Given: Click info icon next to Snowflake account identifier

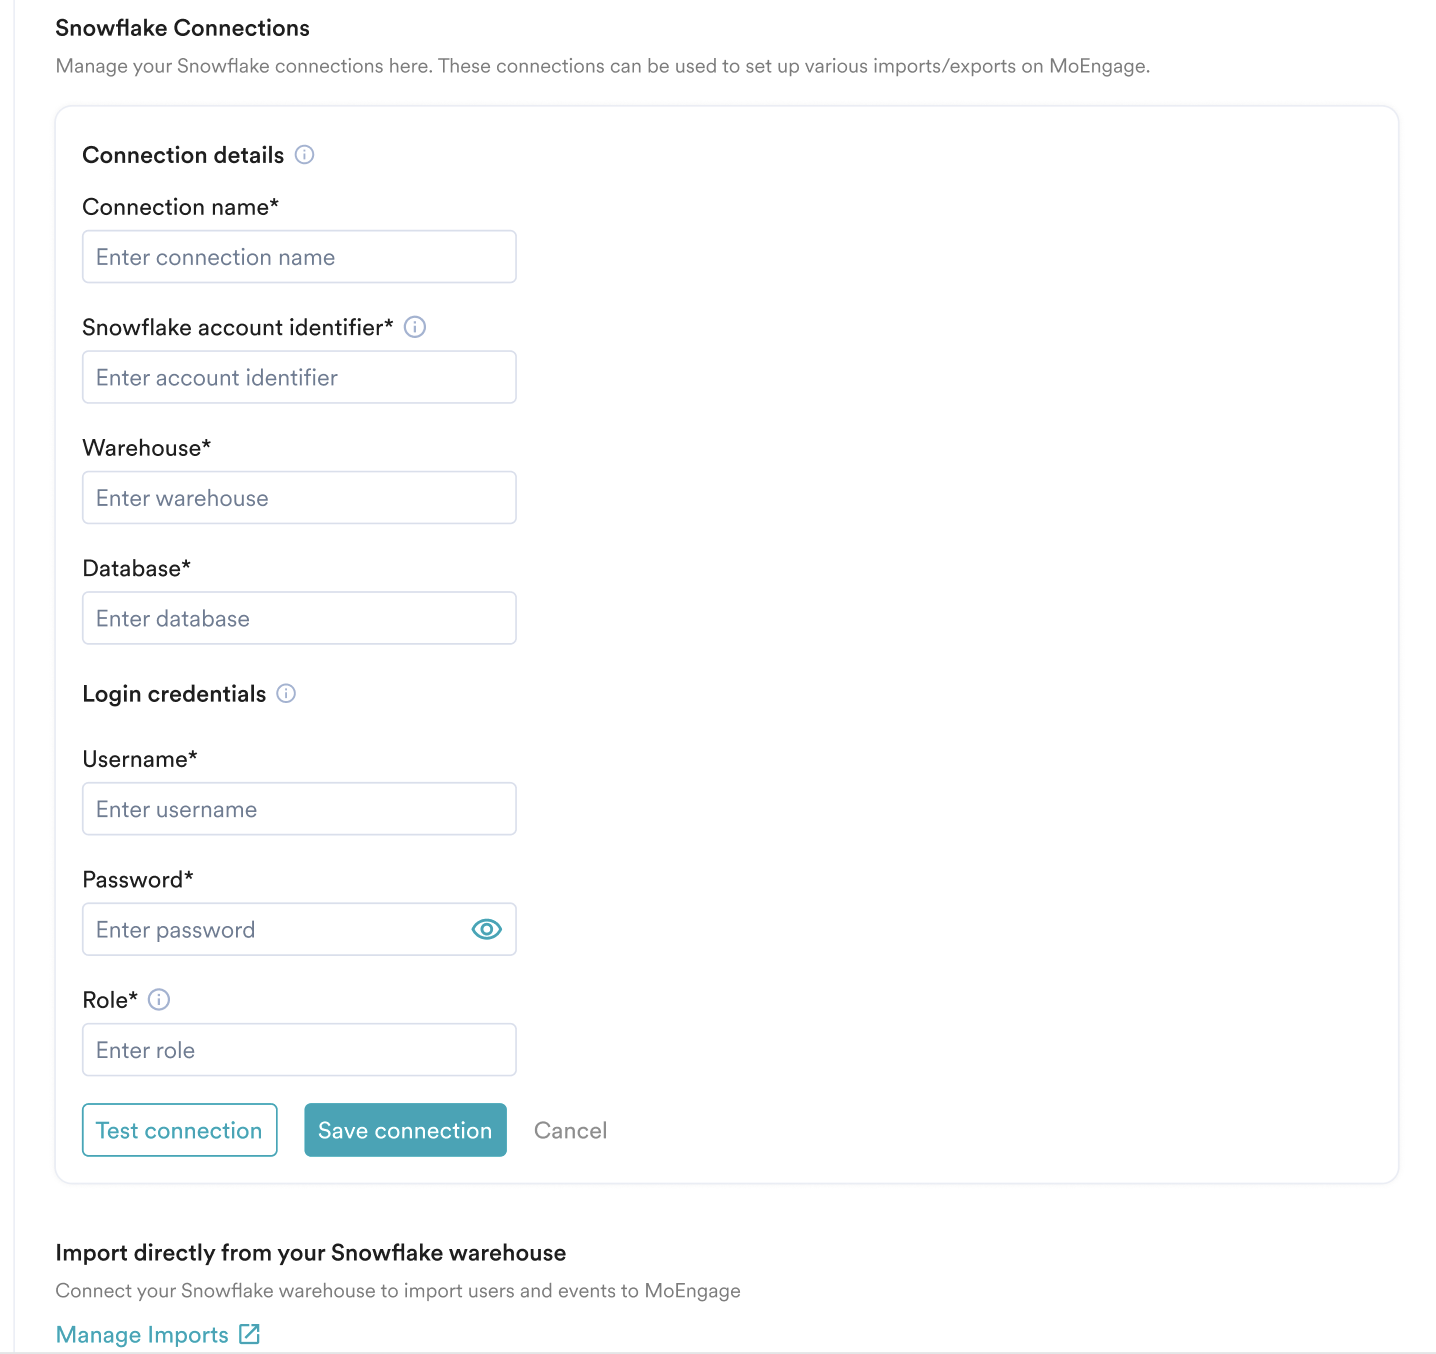Looking at the screenshot, I should click(415, 327).
